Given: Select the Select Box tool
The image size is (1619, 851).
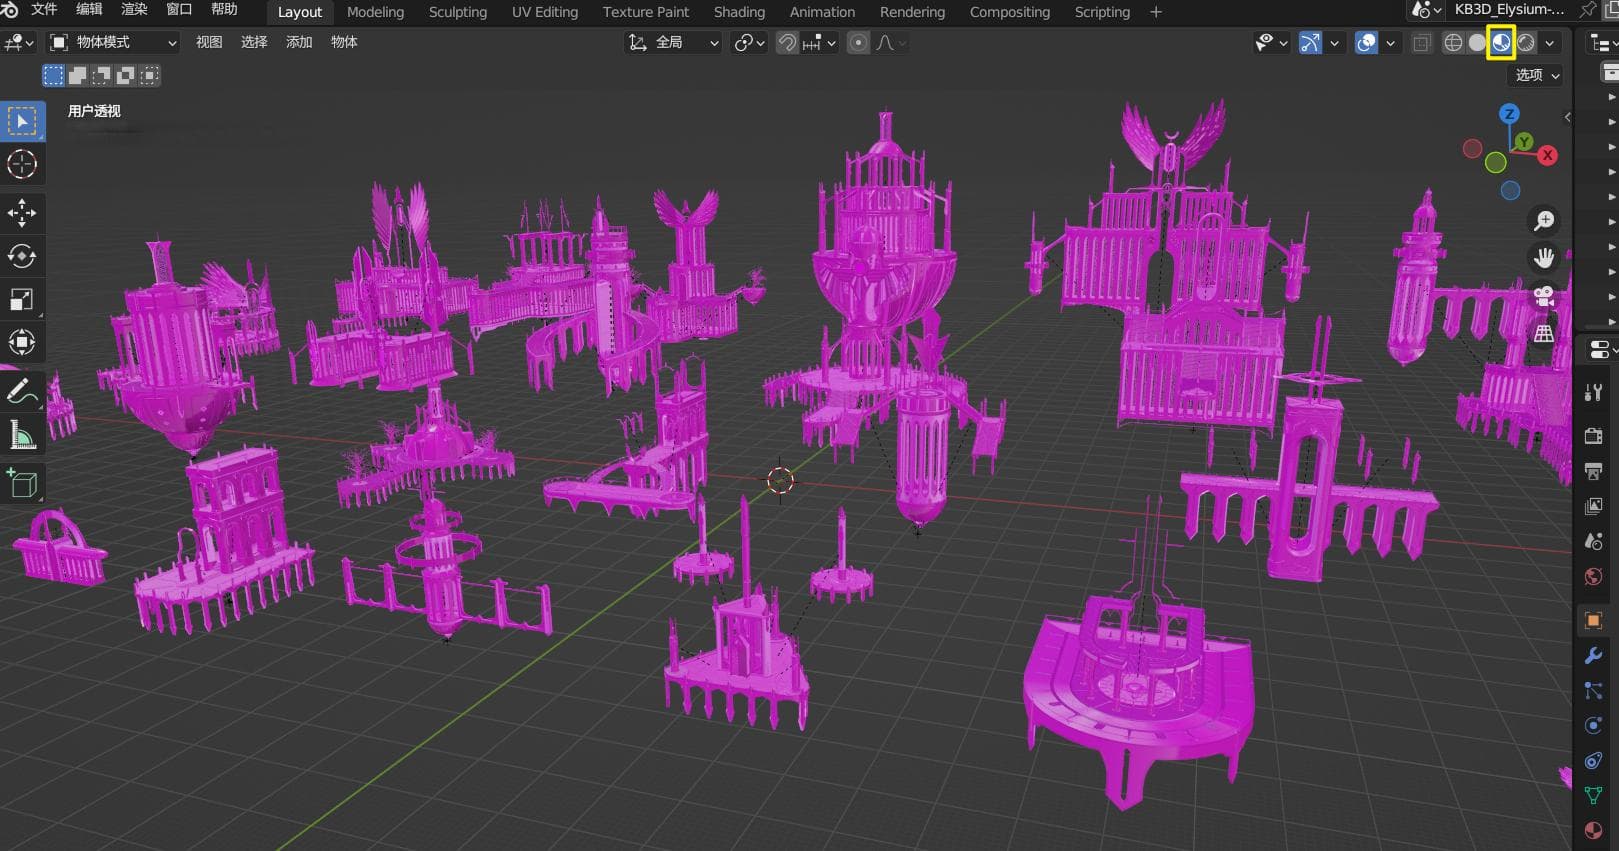Looking at the screenshot, I should 22,121.
